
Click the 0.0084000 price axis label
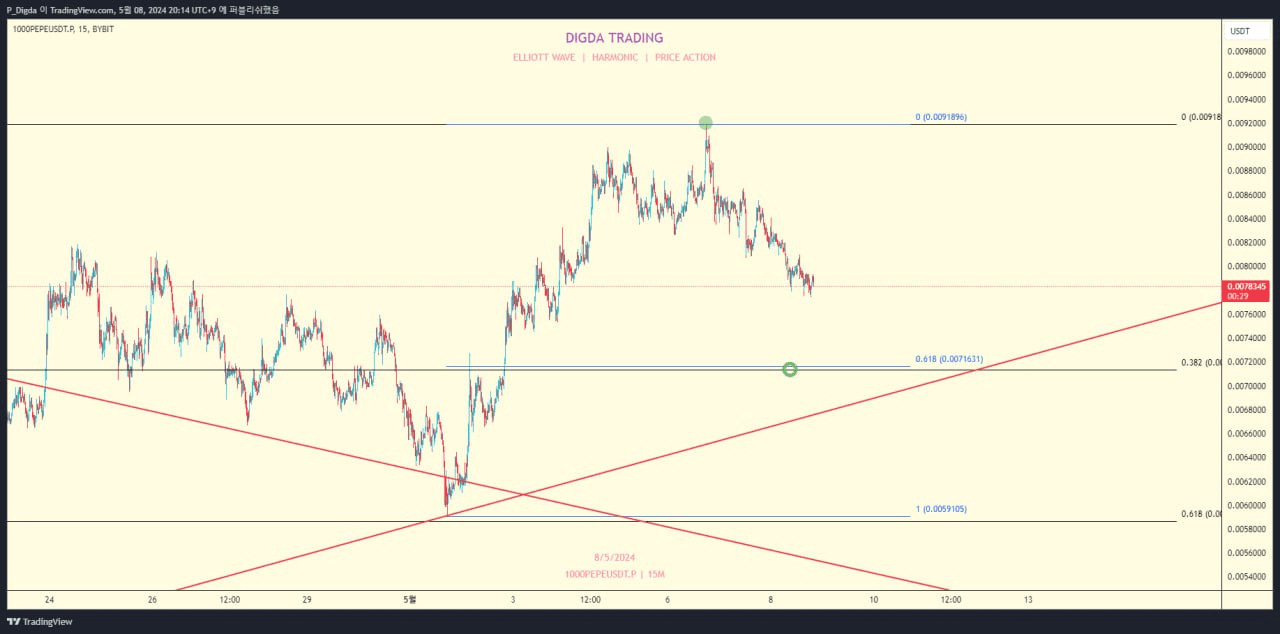[1248, 219]
